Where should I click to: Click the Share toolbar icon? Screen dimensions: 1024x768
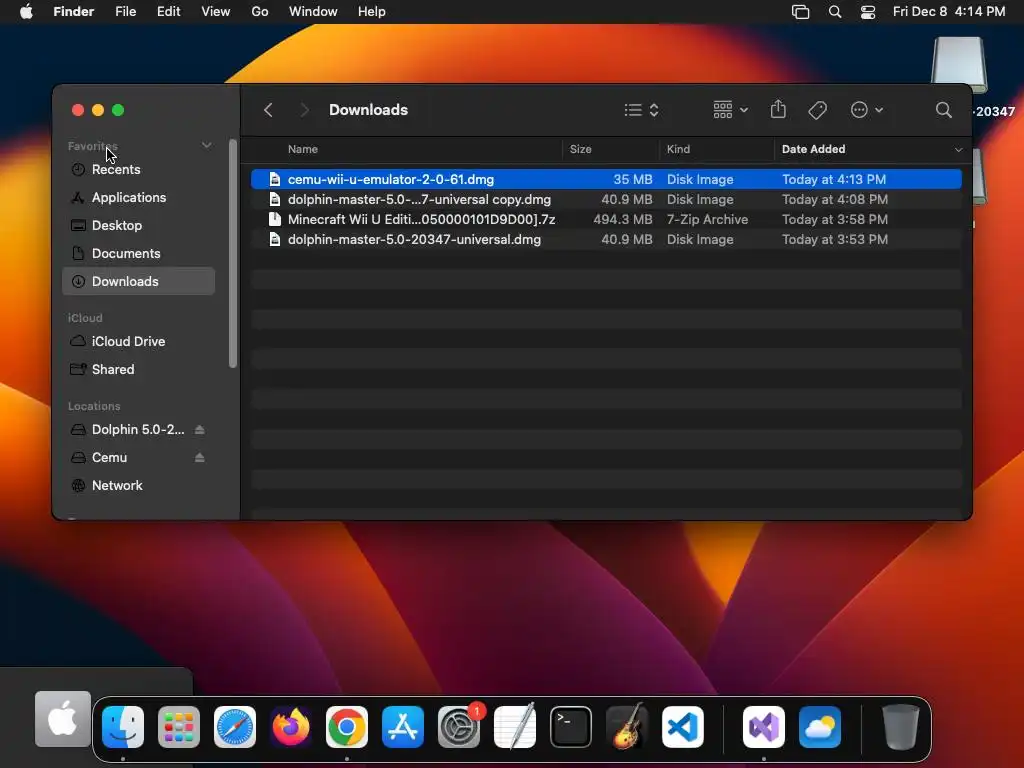tap(778, 109)
